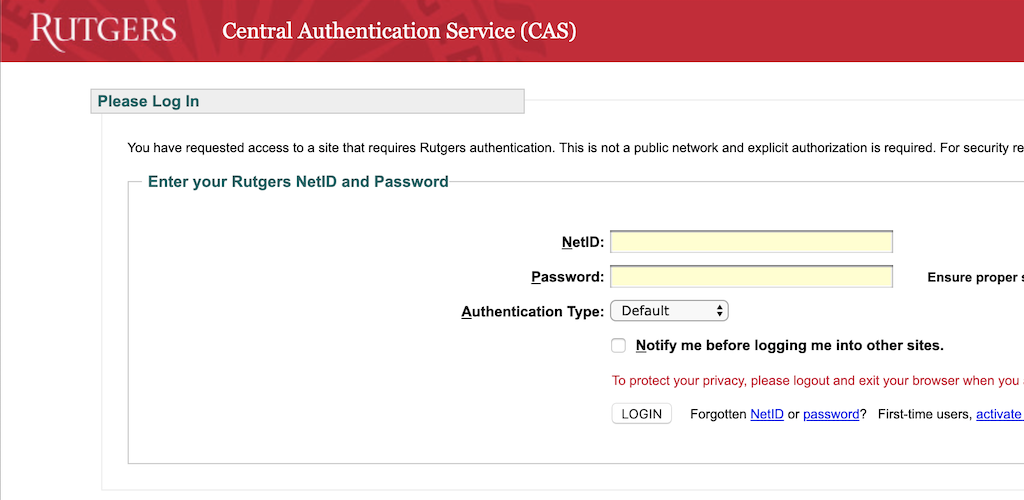Follow the activate link for first-time users

tap(999, 414)
